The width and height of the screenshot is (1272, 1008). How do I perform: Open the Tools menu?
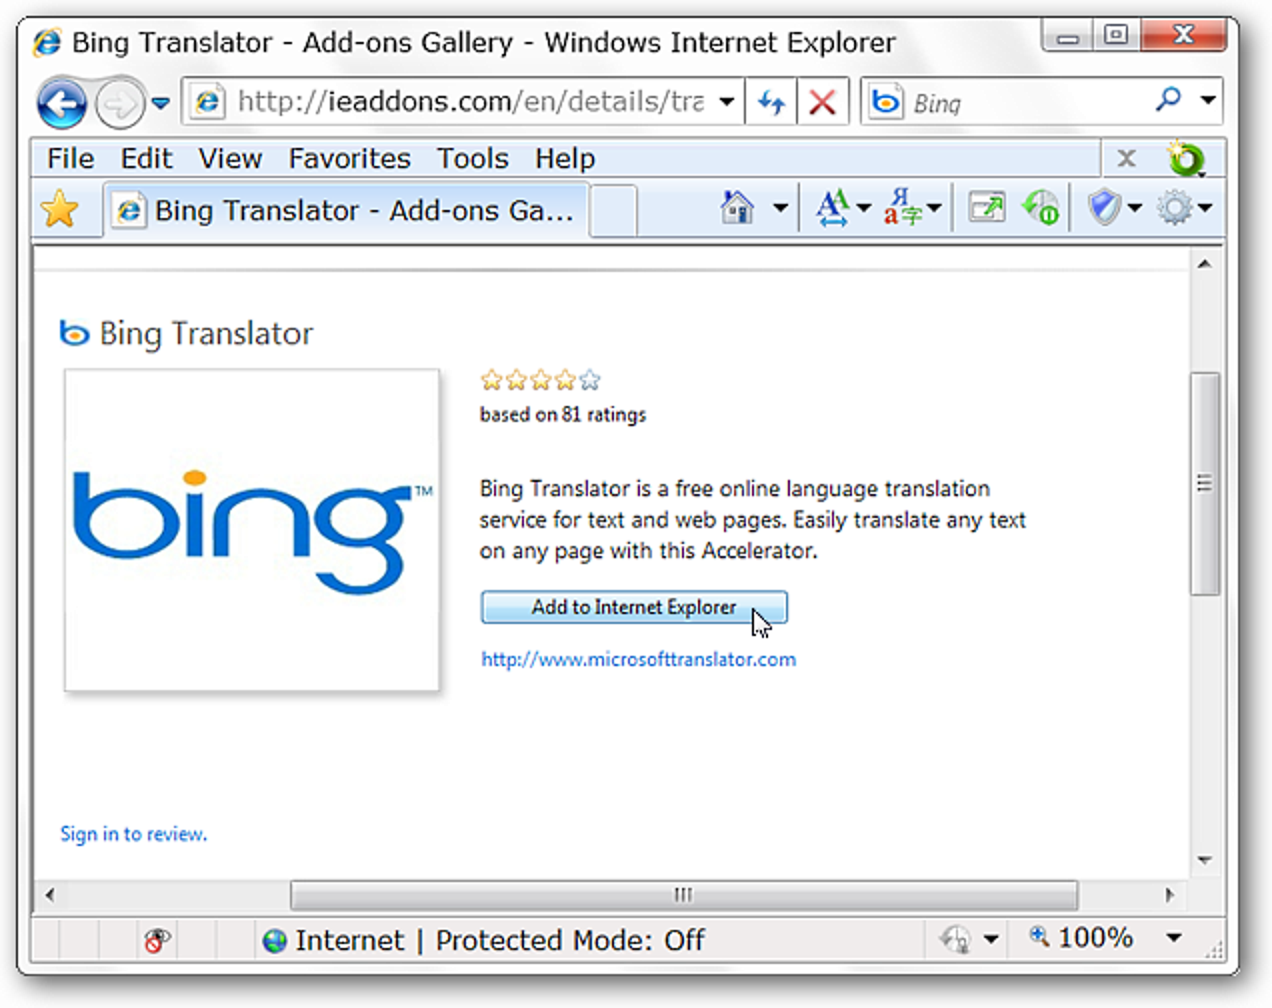[472, 159]
